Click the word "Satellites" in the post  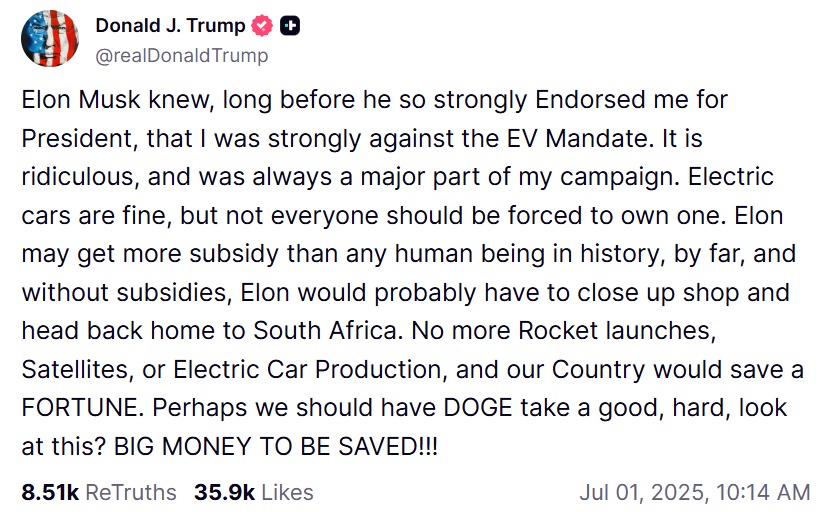[78, 370]
